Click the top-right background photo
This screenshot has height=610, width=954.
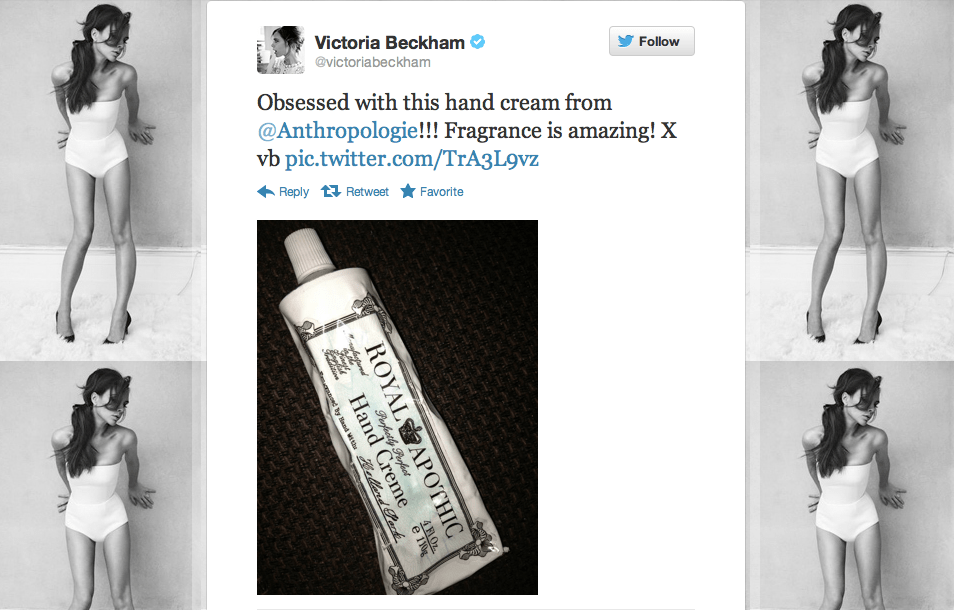850,180
